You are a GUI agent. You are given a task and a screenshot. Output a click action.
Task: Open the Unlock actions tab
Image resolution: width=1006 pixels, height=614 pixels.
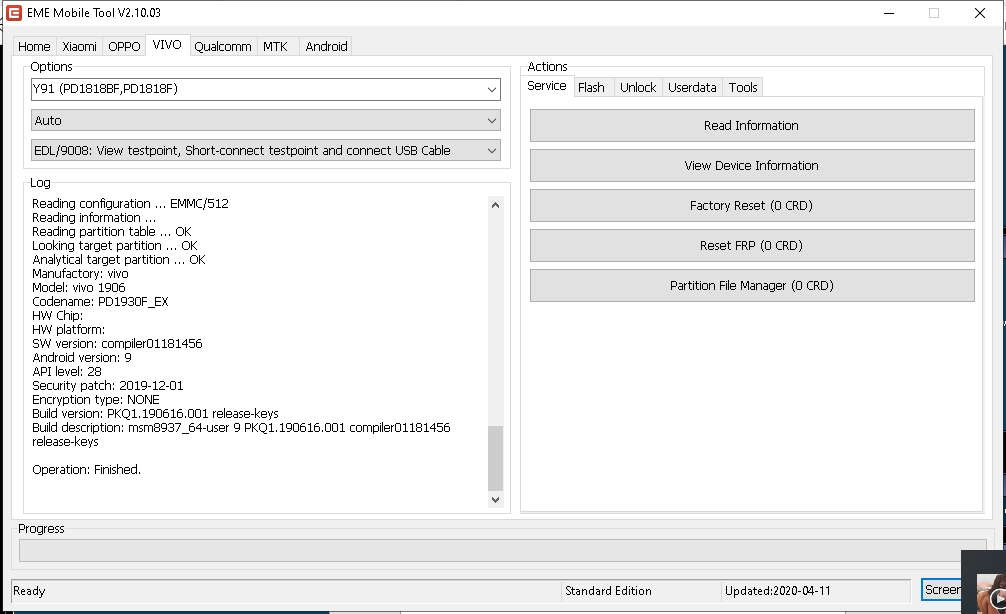point(638,87)
